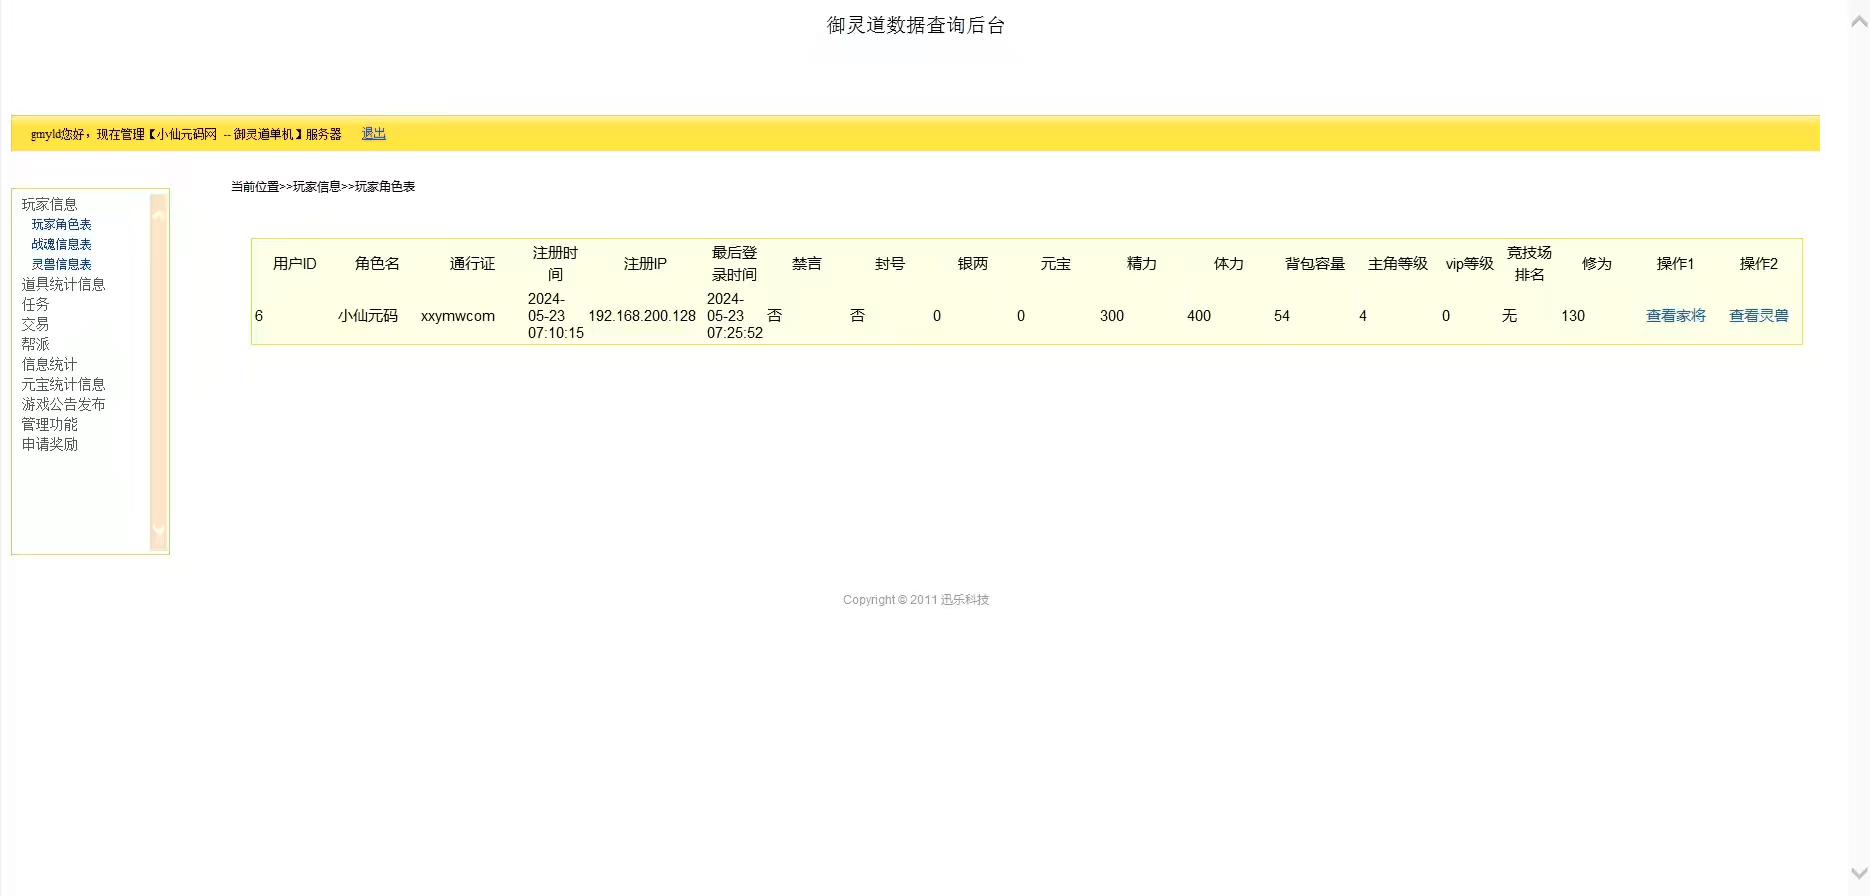Viewport: 1870px width, 896px height.
Task: Click the 通行证 column header
Action: tap(472, 264)
